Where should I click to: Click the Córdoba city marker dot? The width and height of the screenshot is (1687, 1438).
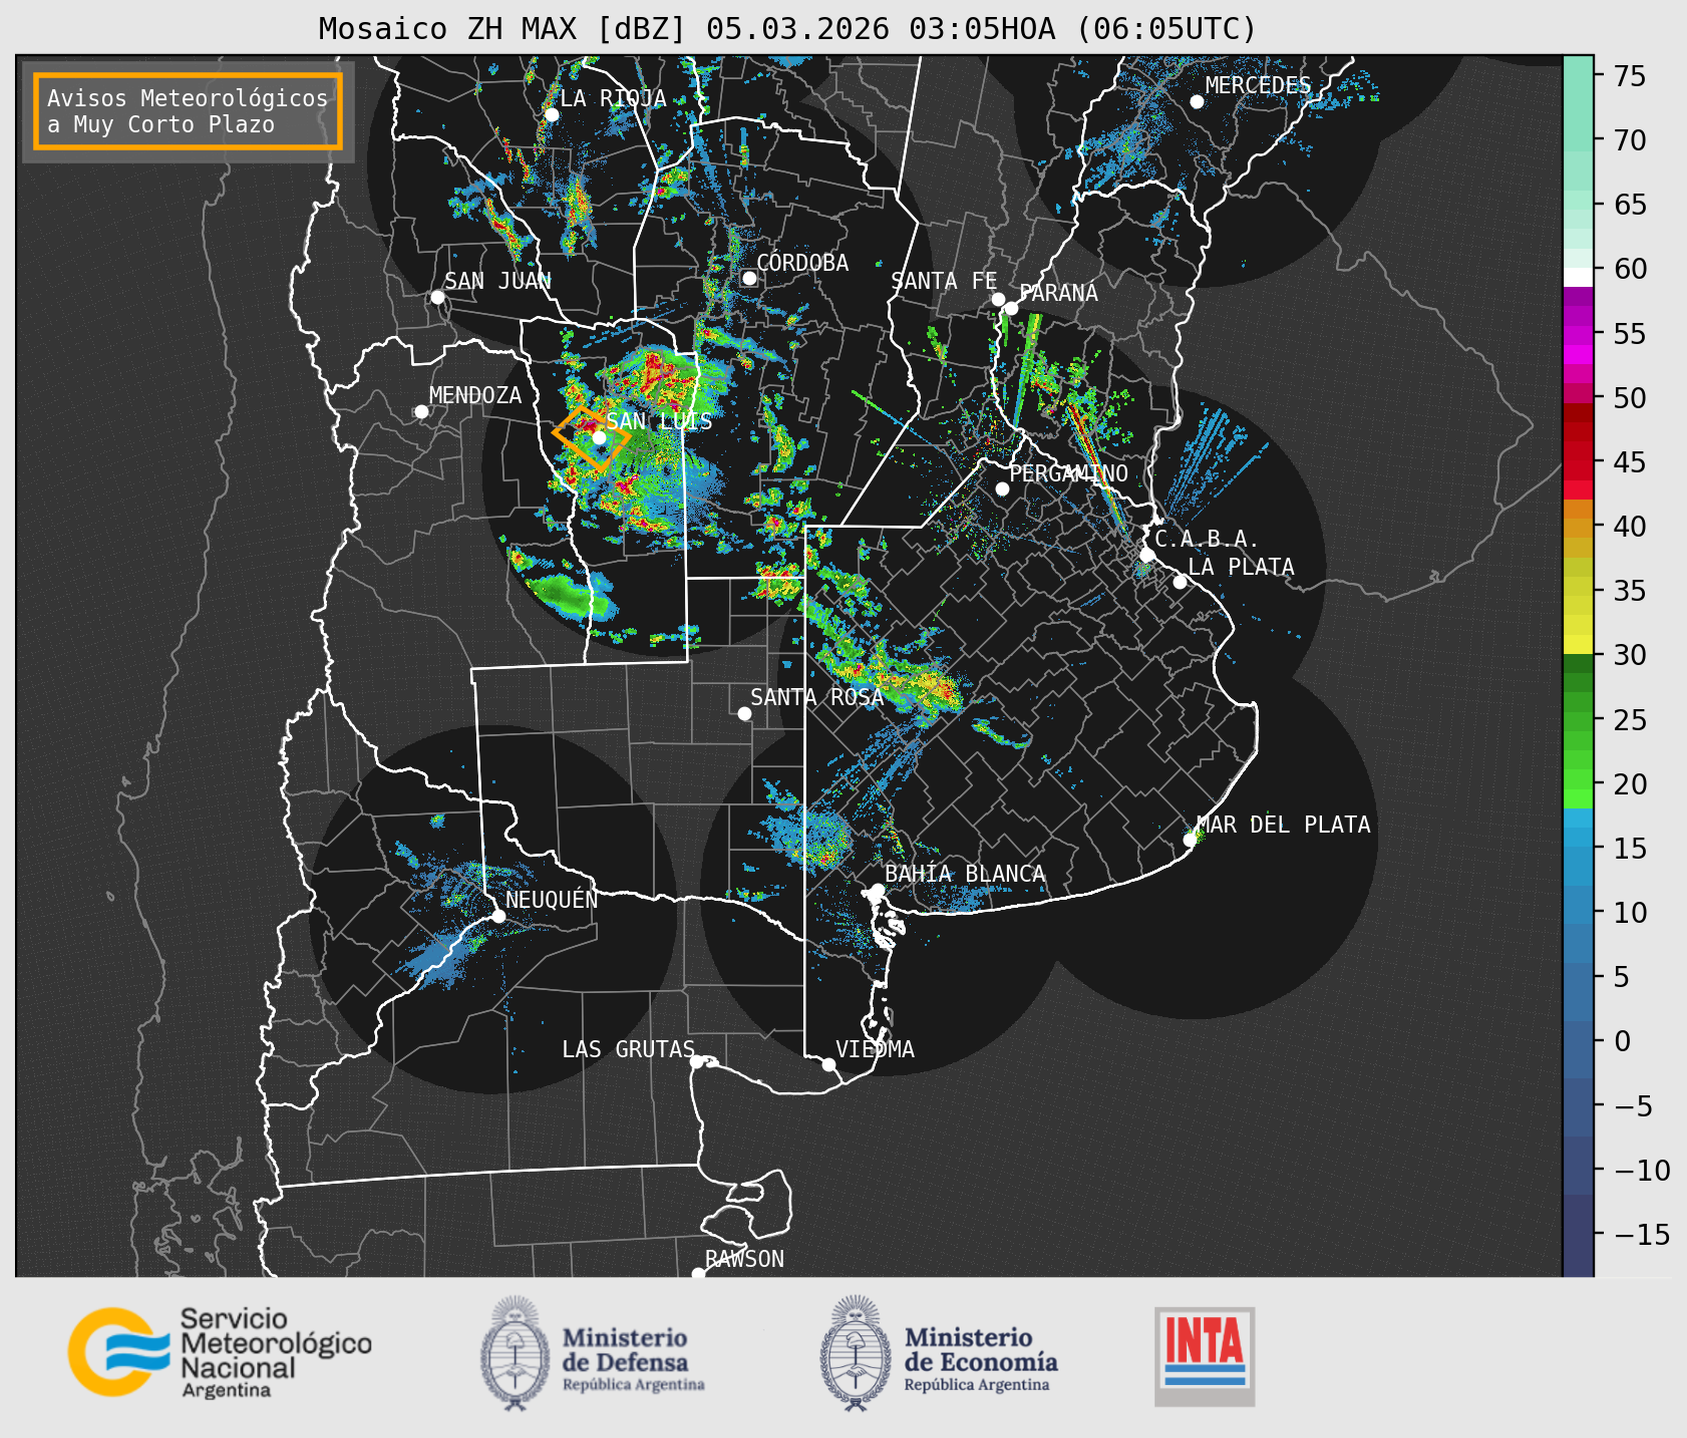[x=749, y=278]
